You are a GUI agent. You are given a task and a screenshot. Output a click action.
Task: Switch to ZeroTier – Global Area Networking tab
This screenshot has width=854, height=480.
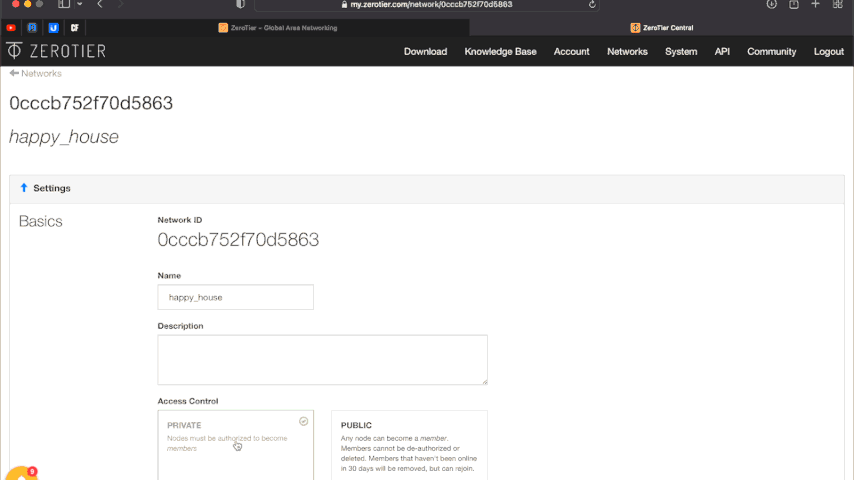278,28
